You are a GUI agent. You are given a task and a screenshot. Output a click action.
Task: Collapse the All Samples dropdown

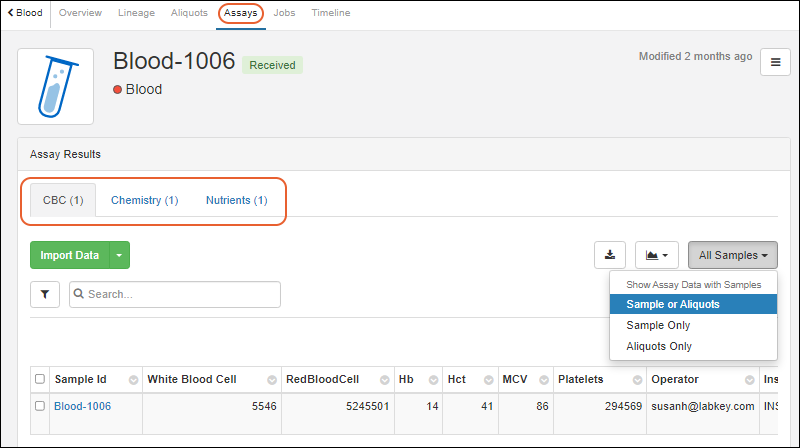(x=732, y=255)
